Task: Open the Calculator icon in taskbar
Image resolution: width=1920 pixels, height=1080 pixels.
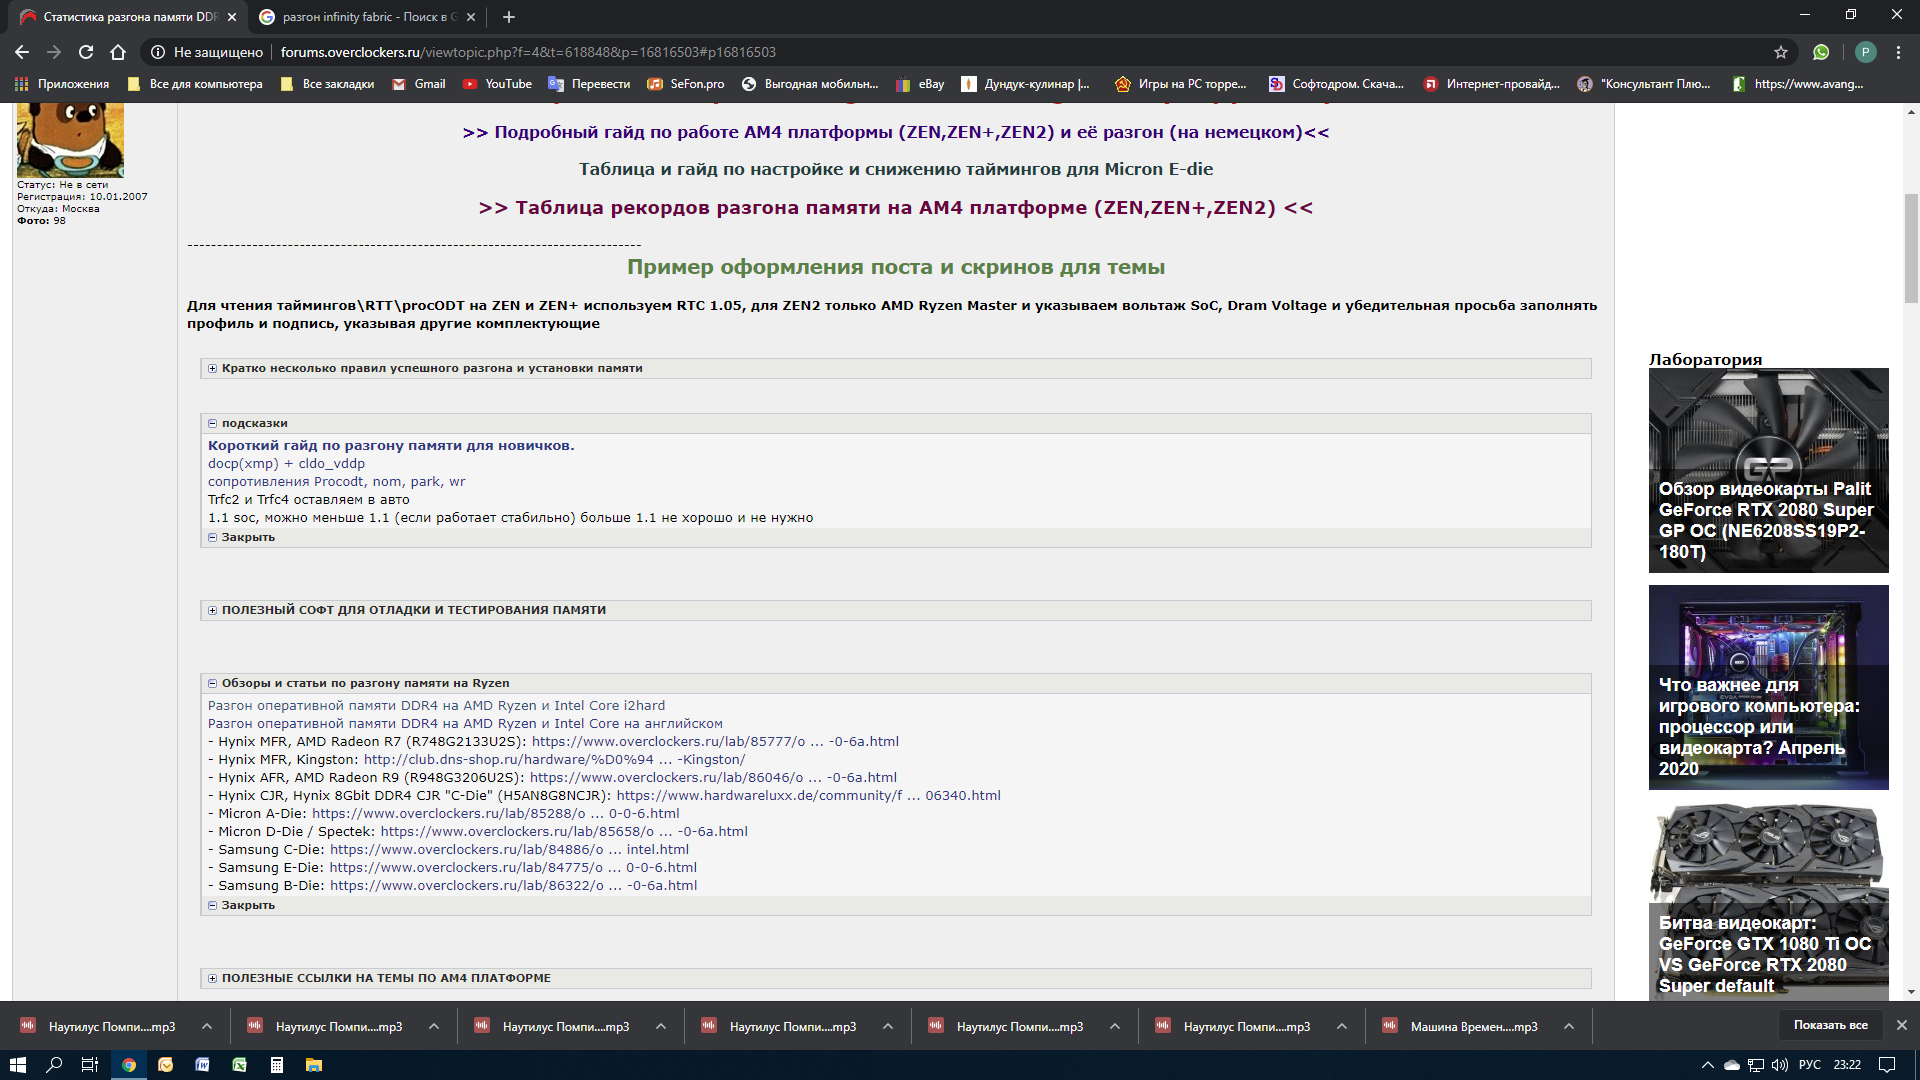Action: (277, 1065)
